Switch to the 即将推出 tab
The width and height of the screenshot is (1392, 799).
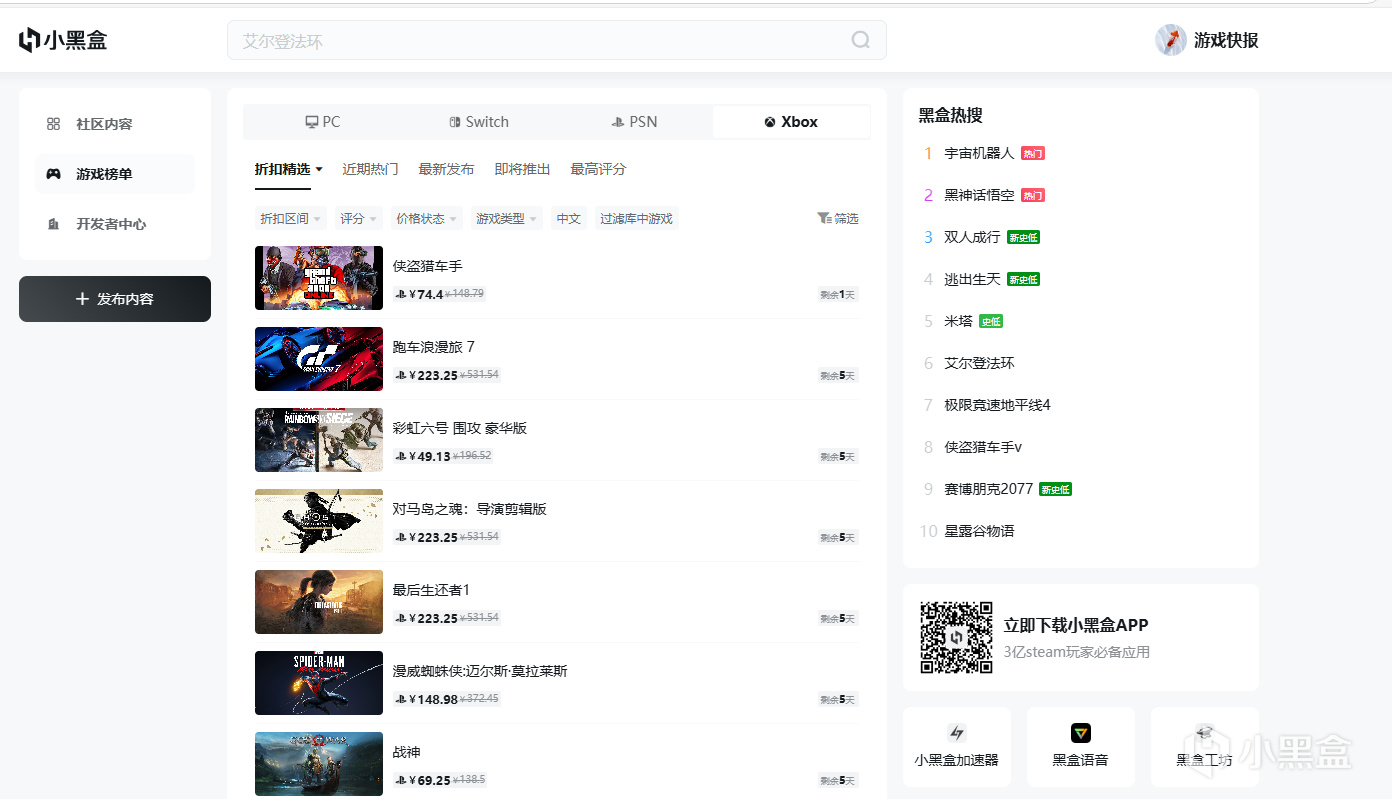click(522, 169)
